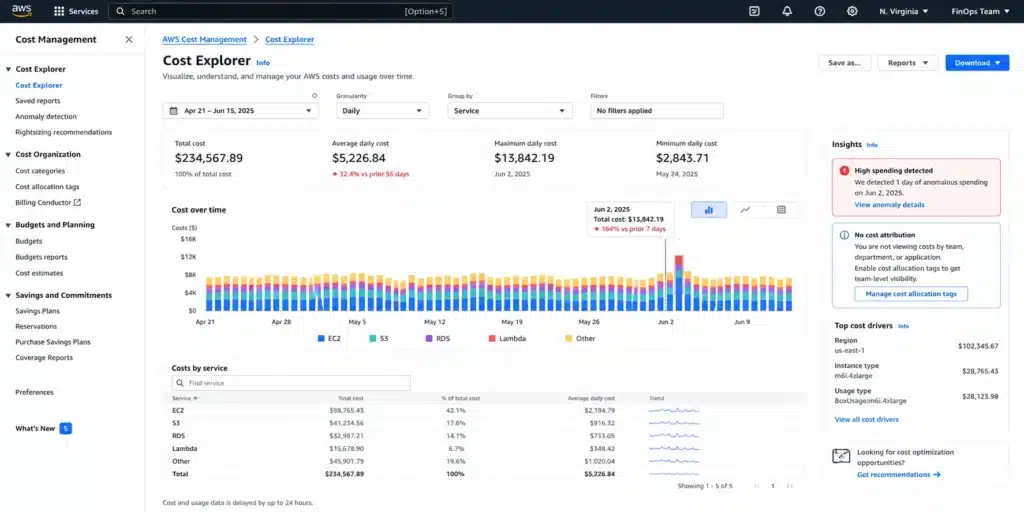The height and width of the screenshot is (512, 1024).
Task: Click the Save as... button
Action: tap(844, 63)
